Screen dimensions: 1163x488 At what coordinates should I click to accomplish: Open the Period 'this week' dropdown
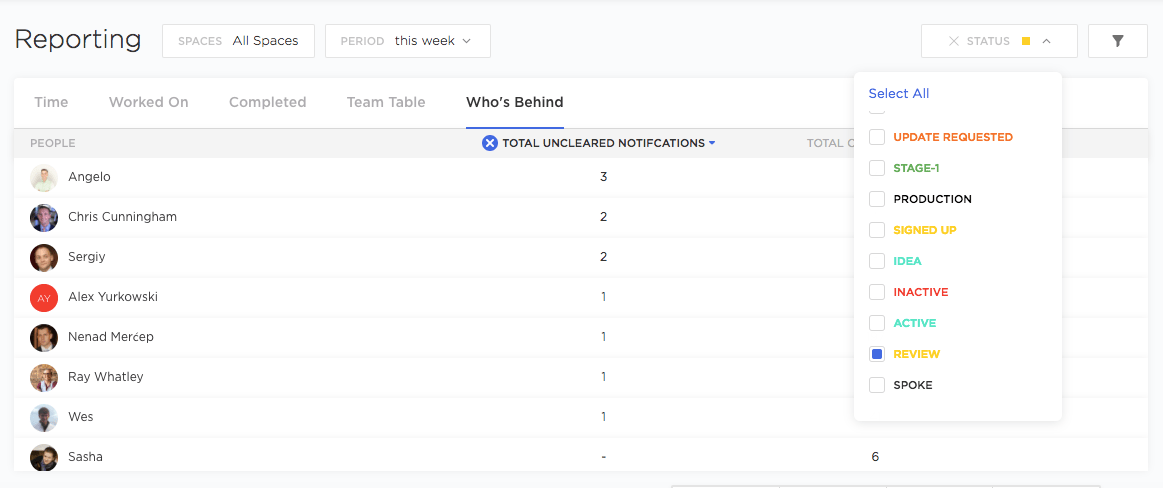point(408,41)
